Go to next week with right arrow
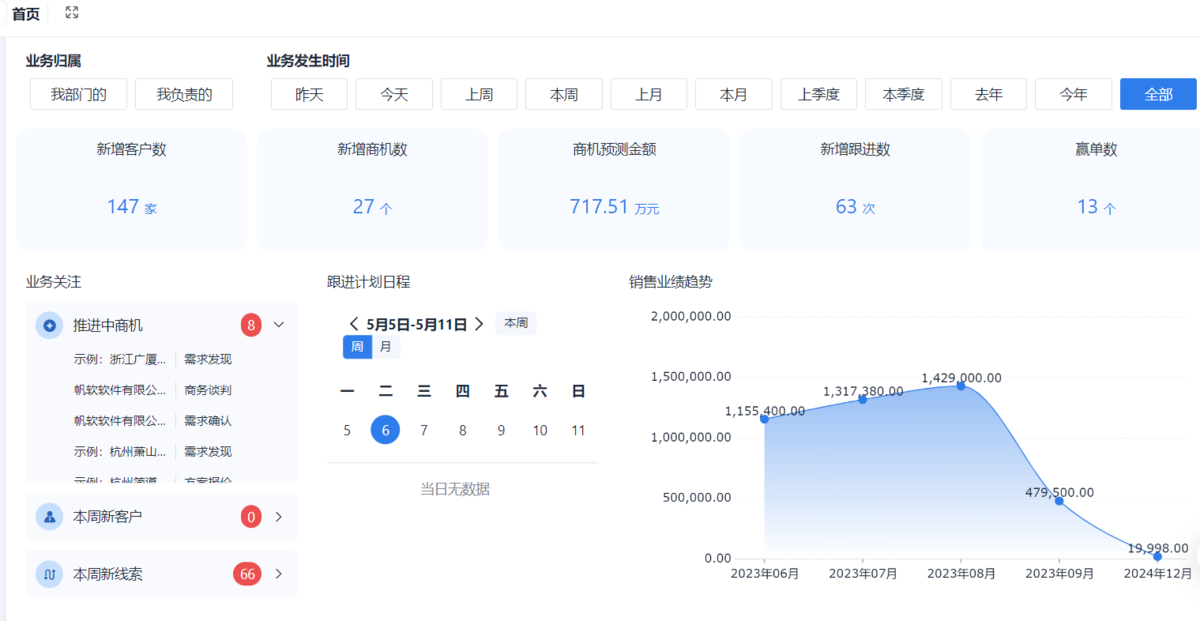The width and height of the screenshot is (1200, 621). pyautogui.click(x=479, y=324)
